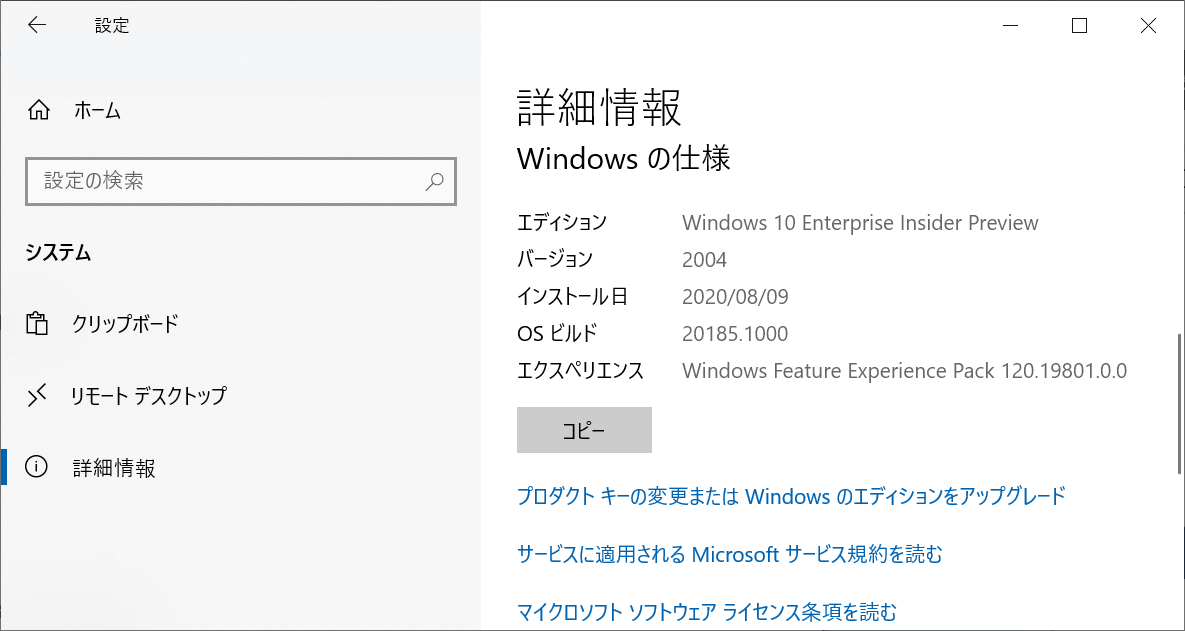Click the back arrow in Settings header
This screenshot has width=1185, height=631.
coord(36,25)
